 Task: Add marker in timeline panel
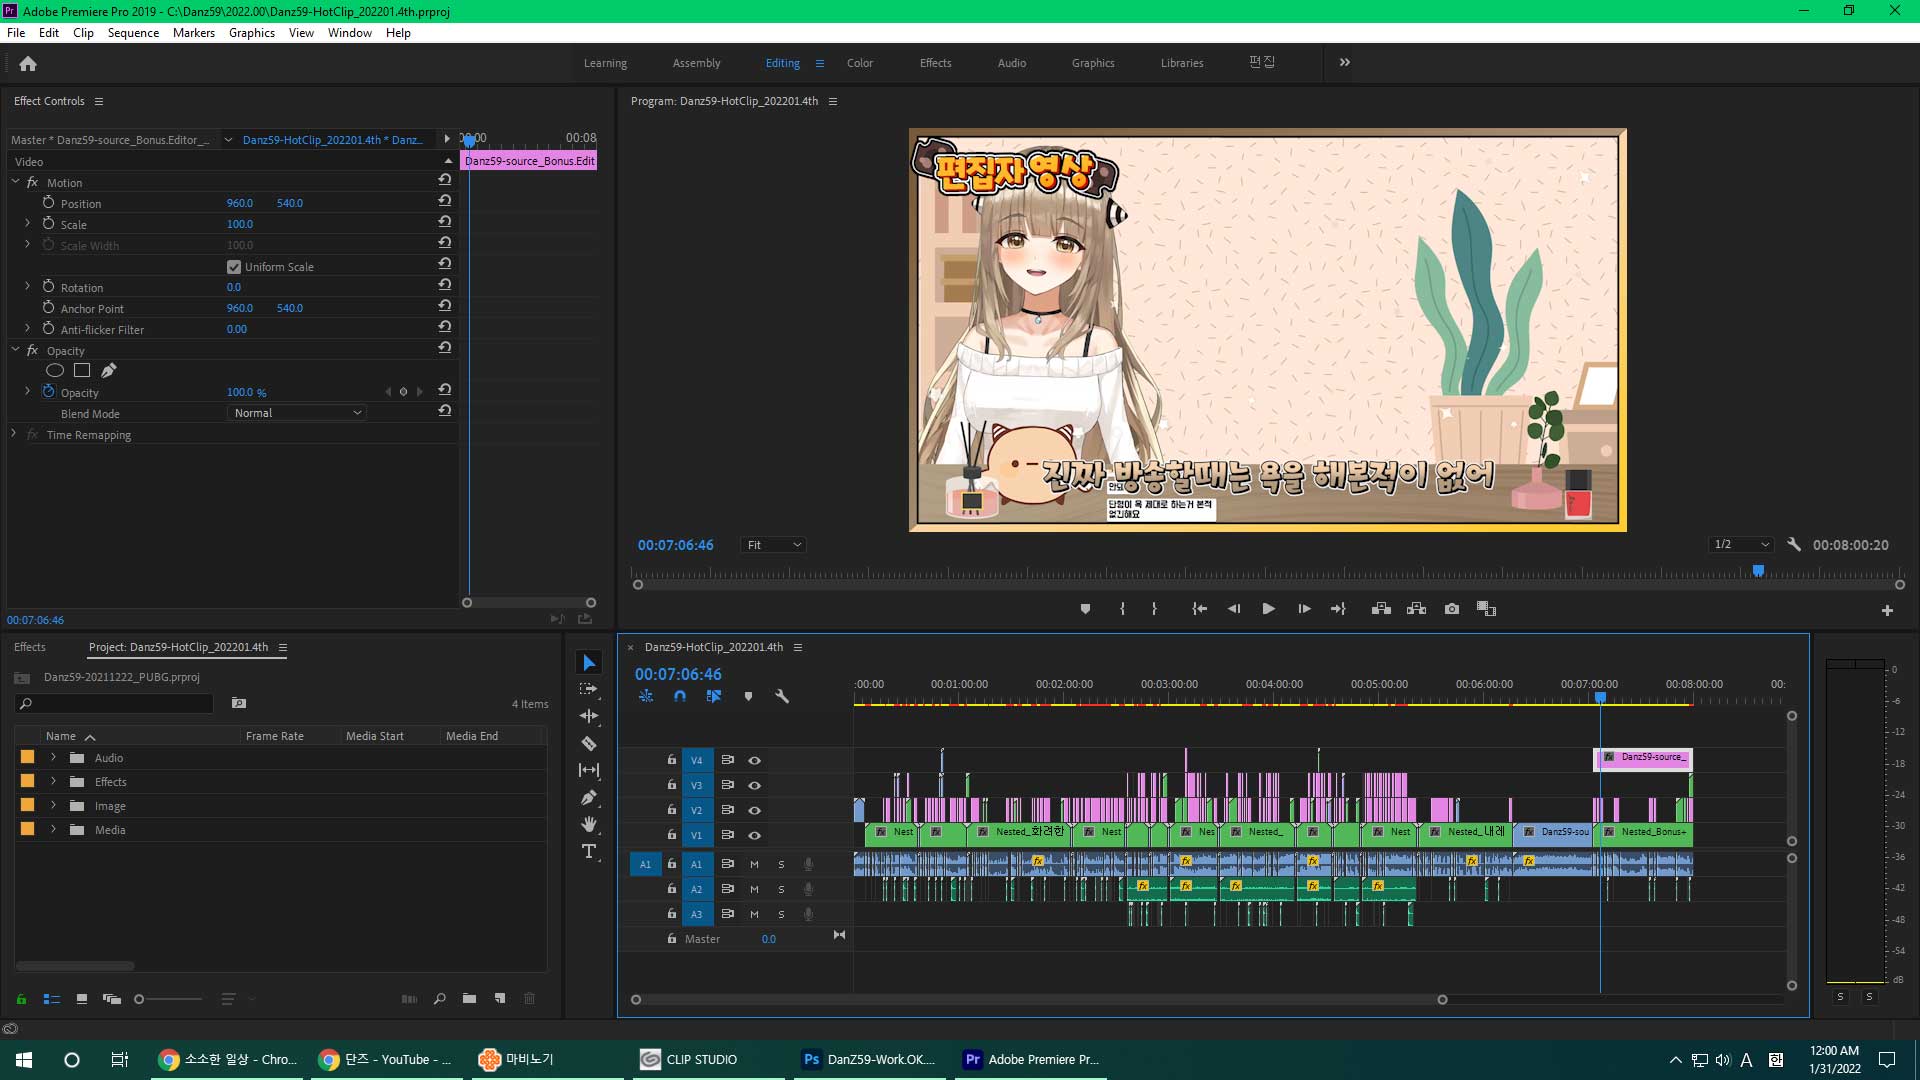[748, 696]
